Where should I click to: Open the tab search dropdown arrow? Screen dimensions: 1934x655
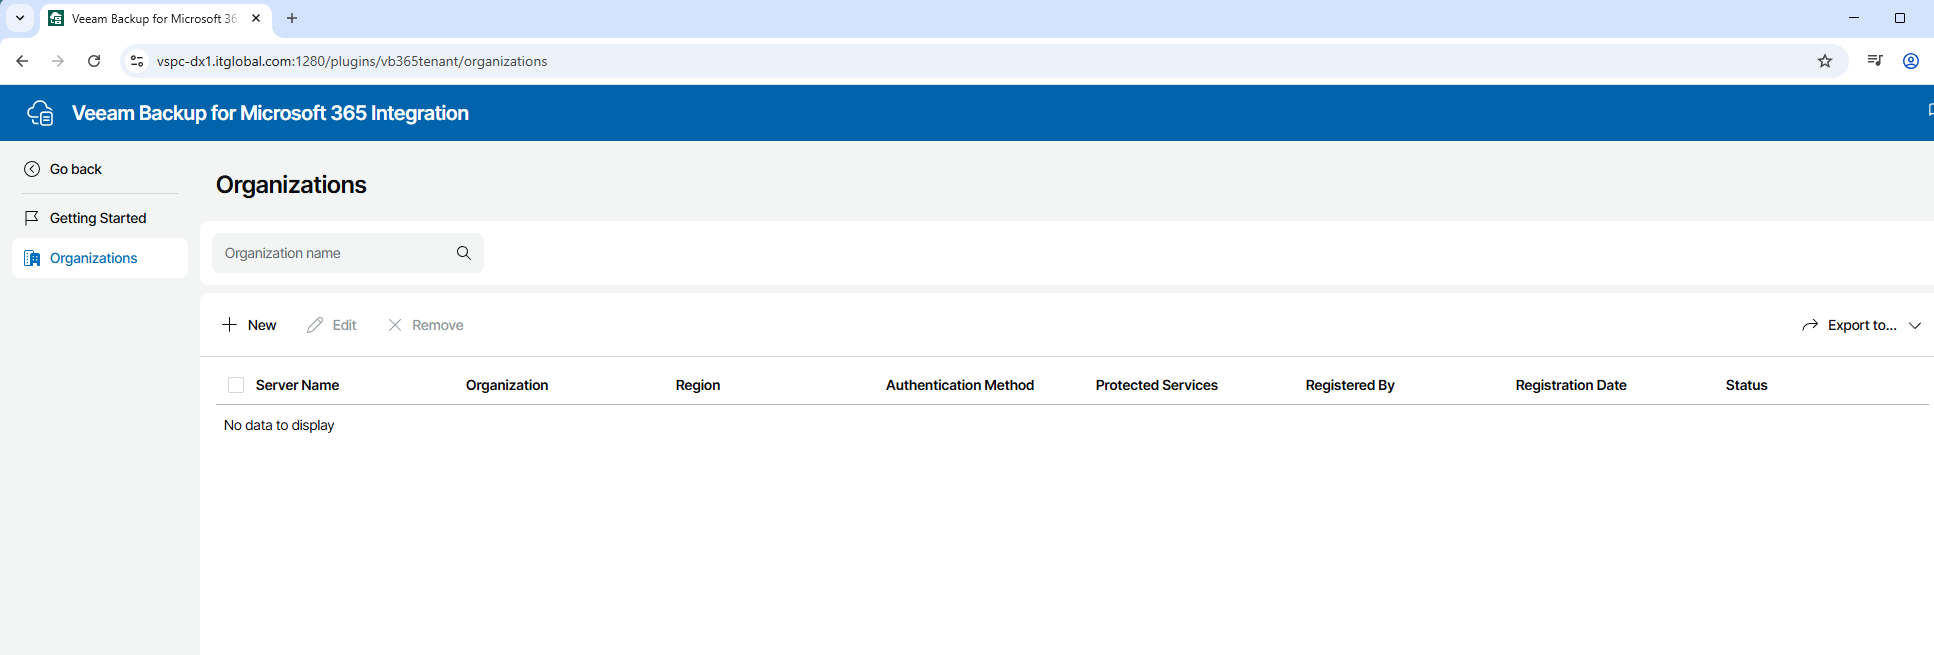pos(20,18)
